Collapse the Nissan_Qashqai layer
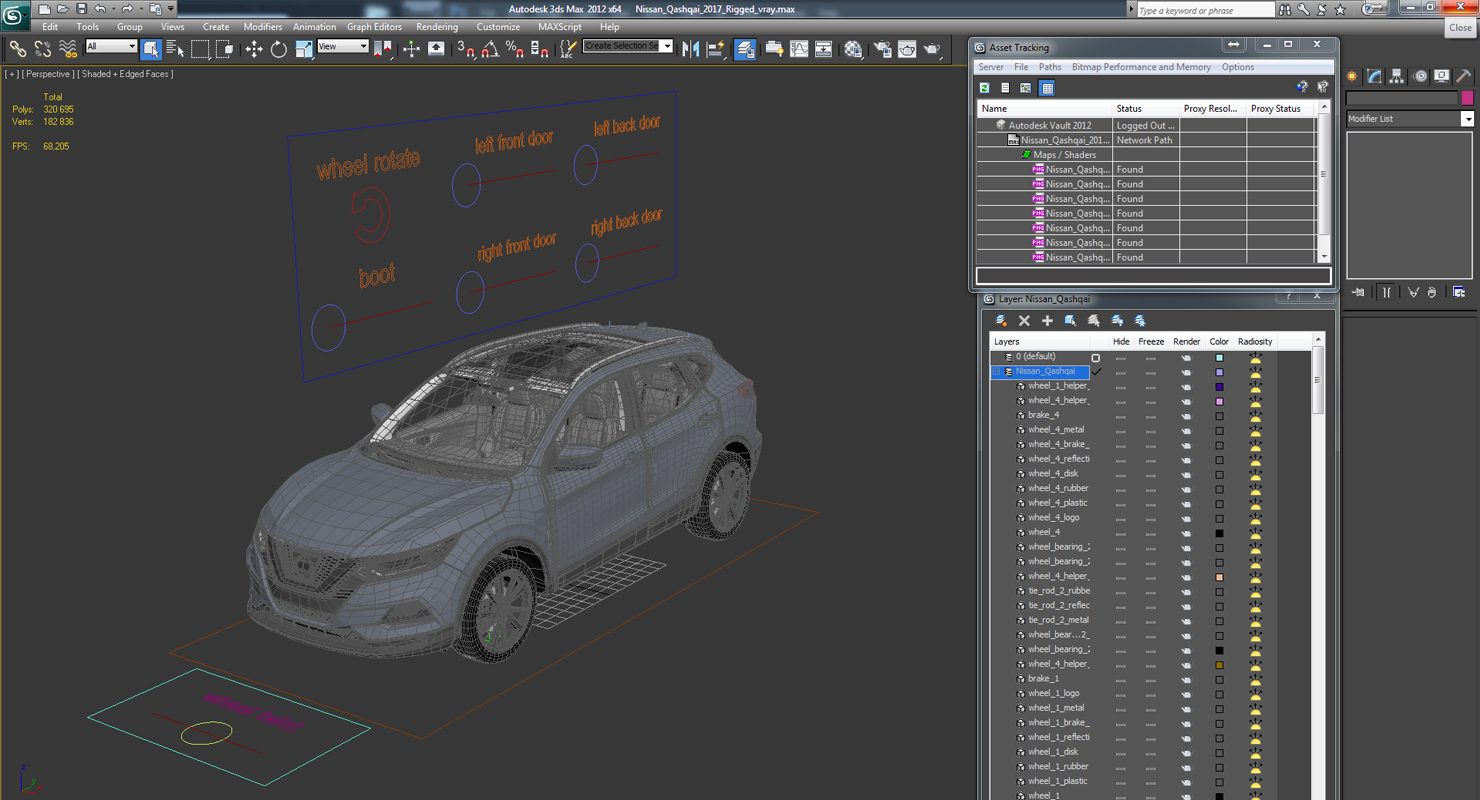Screen dimensions: 1480x800 (x=997, y=371)
